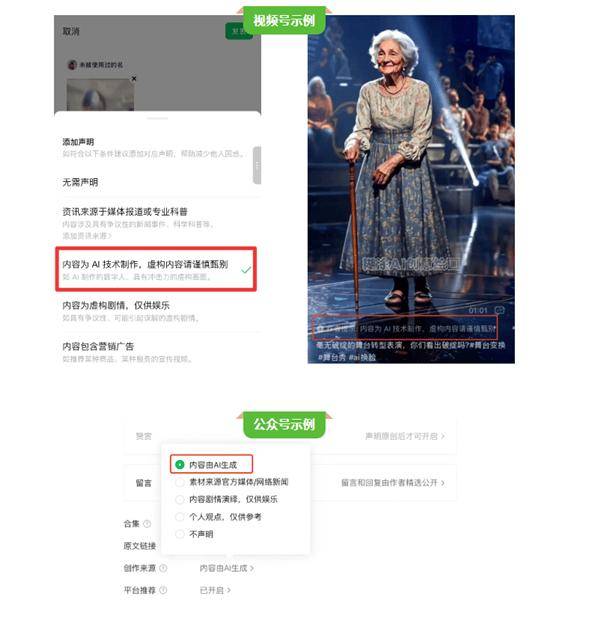Click the 创作来源 info help icon

(163, 568)
